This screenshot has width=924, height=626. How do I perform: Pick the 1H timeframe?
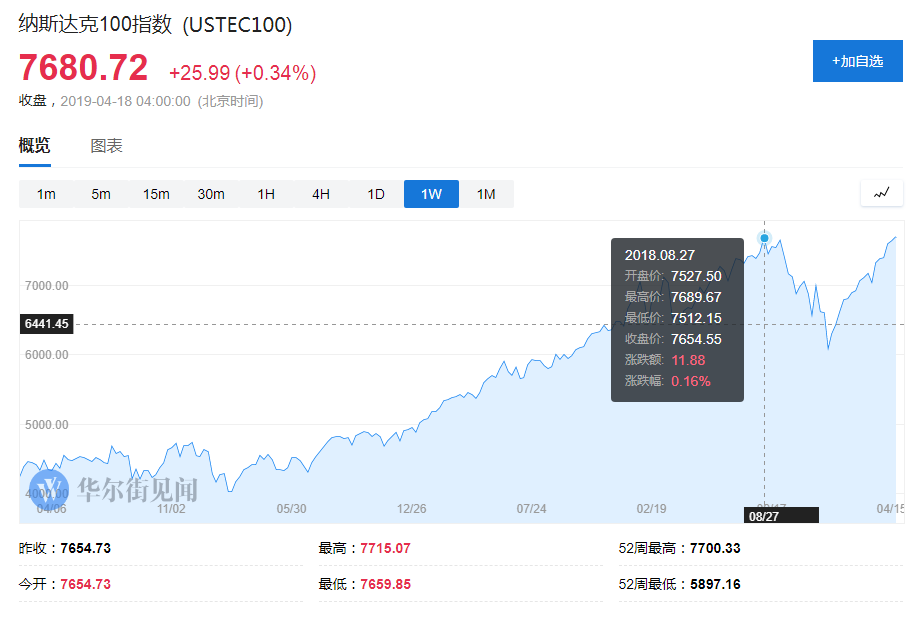coord(266,194)
